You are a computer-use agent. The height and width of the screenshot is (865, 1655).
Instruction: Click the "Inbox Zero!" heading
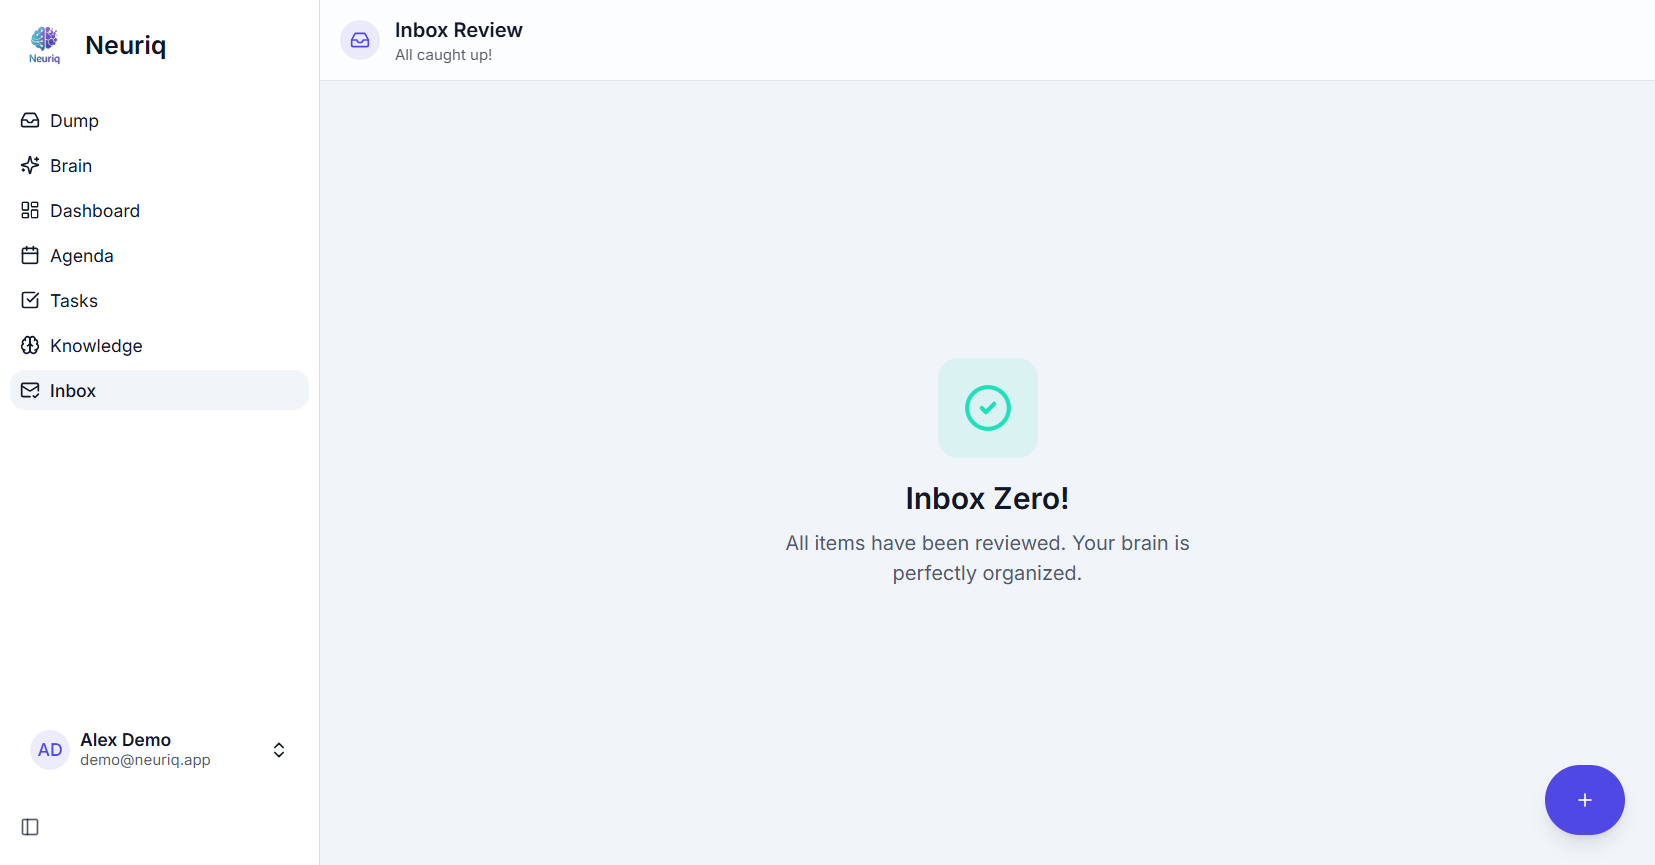pos(987,498)
